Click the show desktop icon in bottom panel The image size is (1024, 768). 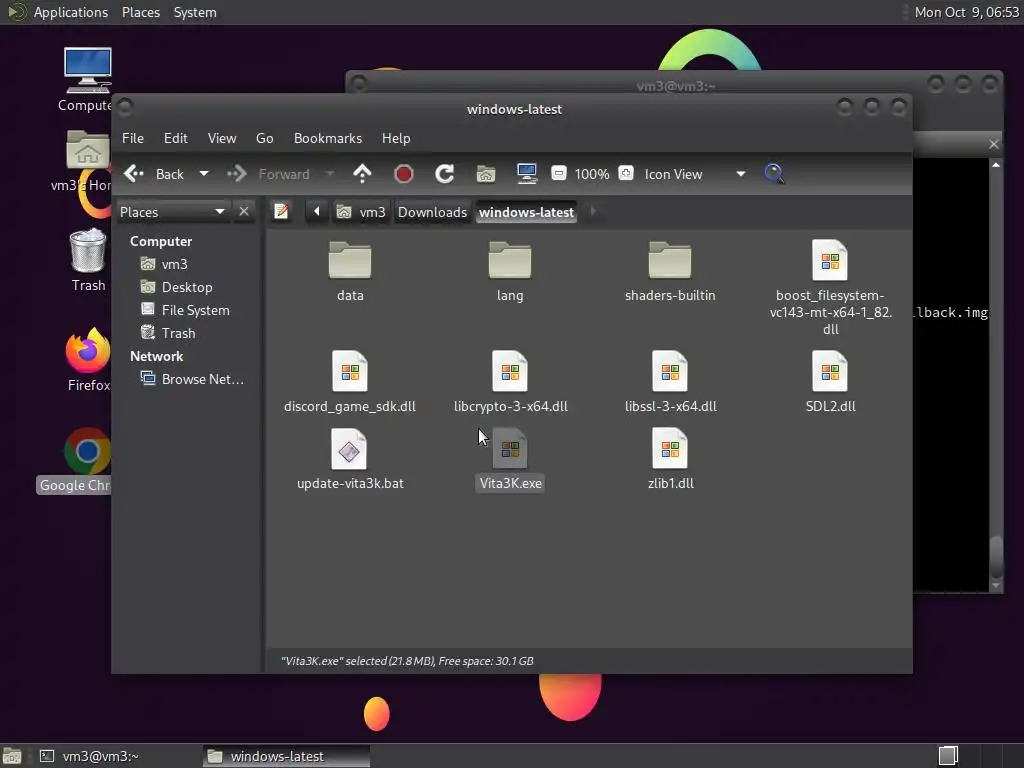point(12,756)
